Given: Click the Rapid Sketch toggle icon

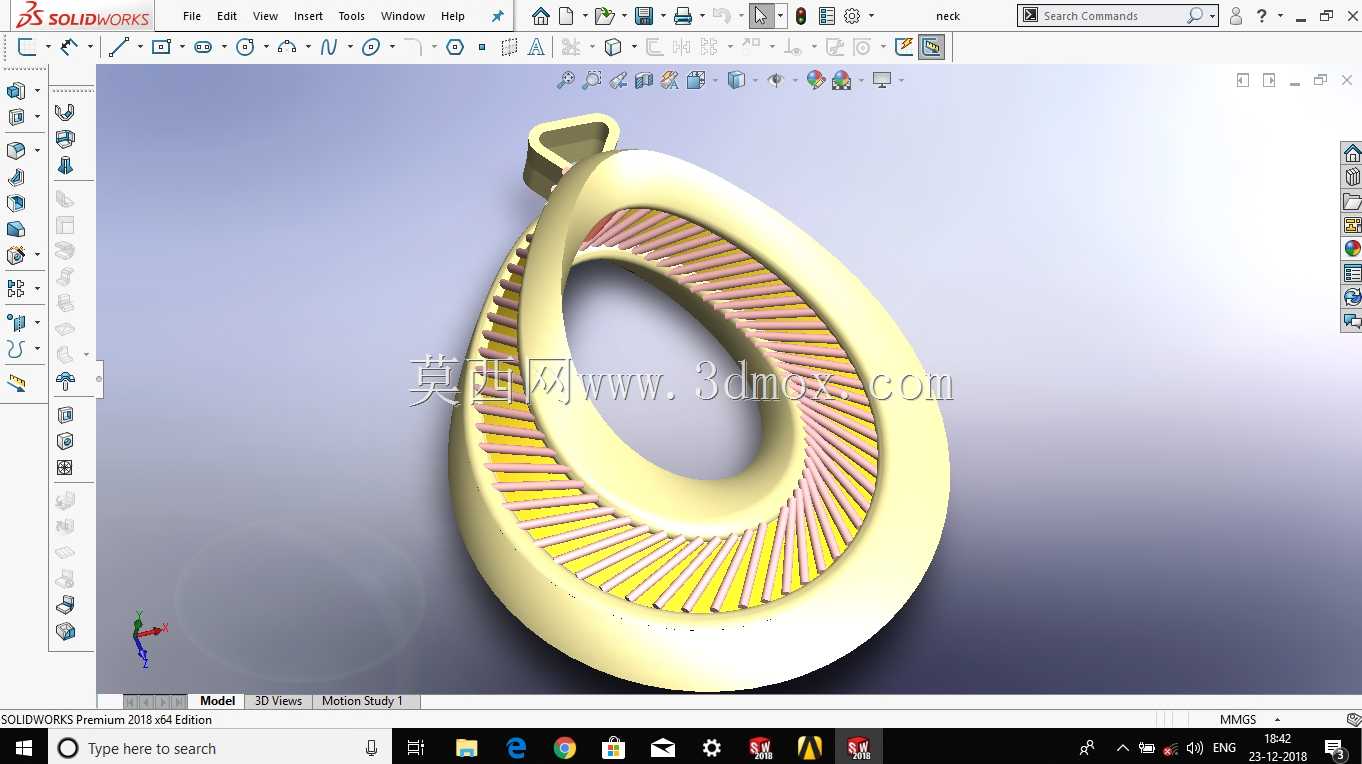Looking at the screenshot, I should (905, 47).
